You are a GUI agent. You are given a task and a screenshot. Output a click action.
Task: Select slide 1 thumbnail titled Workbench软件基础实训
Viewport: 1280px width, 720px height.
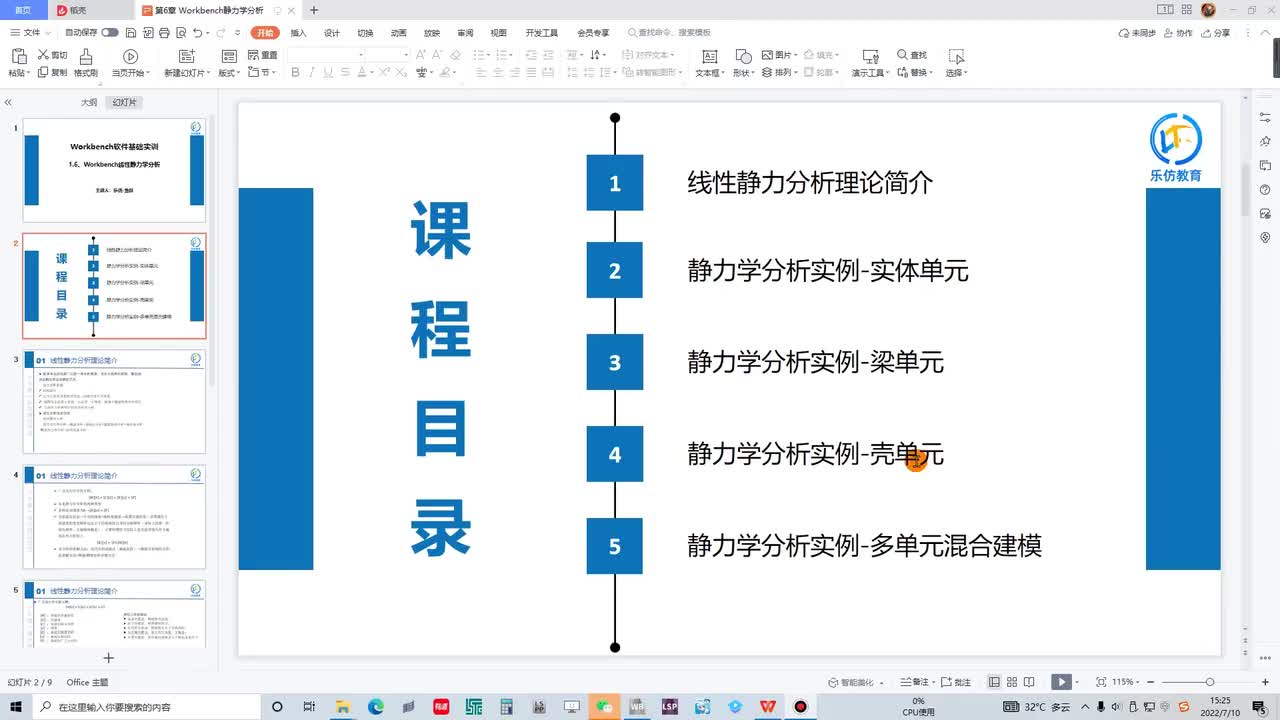click(114, 170)
